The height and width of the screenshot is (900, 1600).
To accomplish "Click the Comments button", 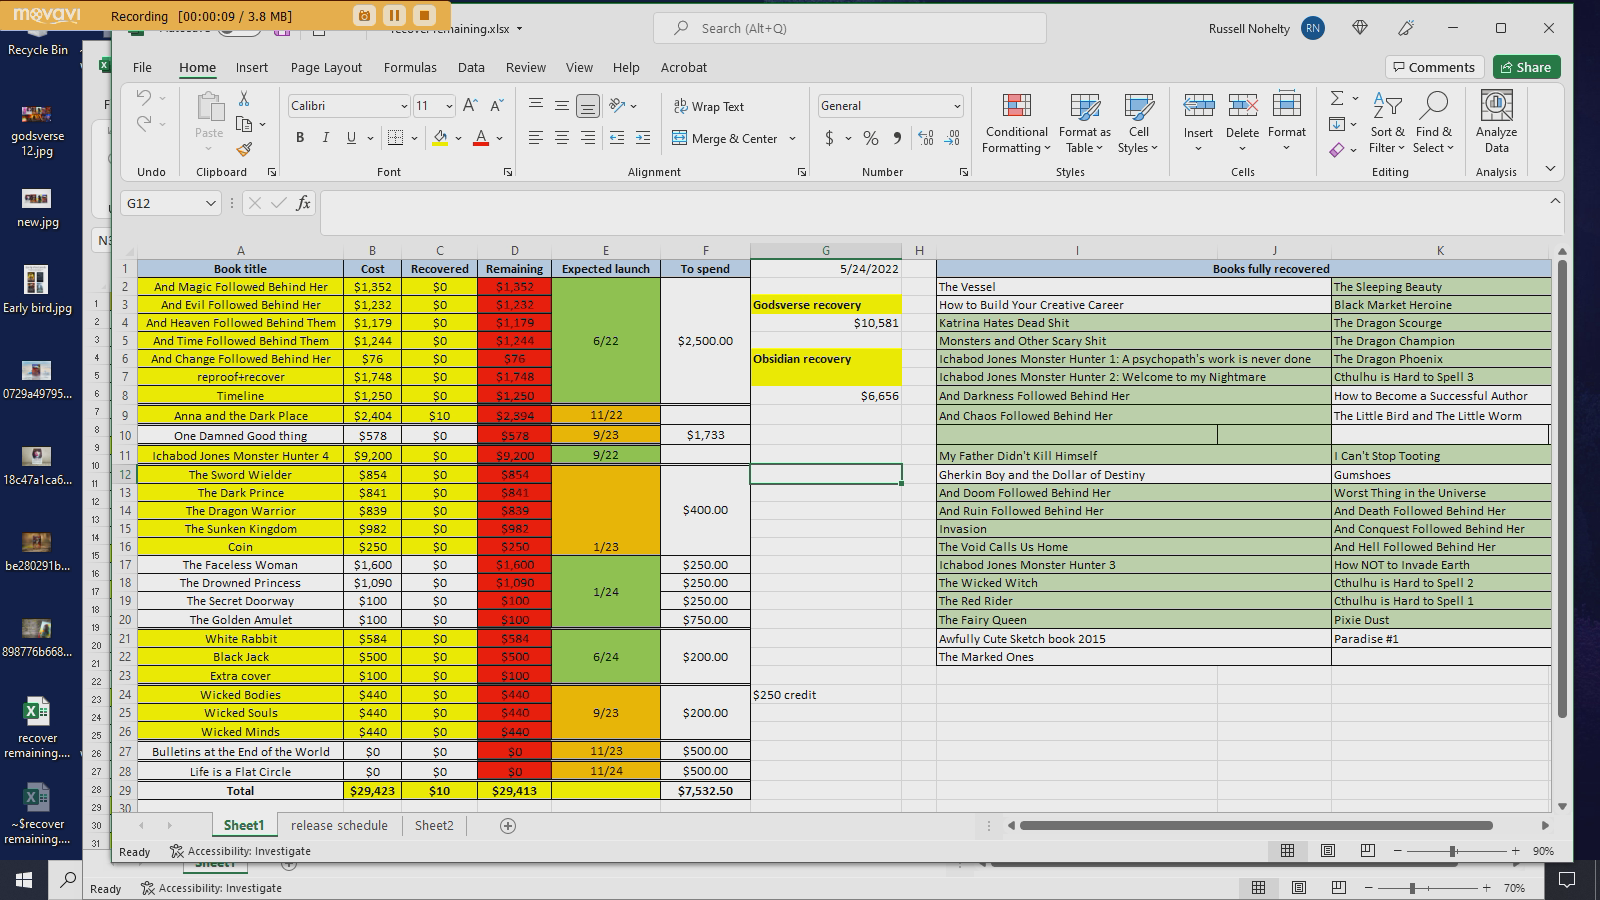I will (x=1434, y=67).
